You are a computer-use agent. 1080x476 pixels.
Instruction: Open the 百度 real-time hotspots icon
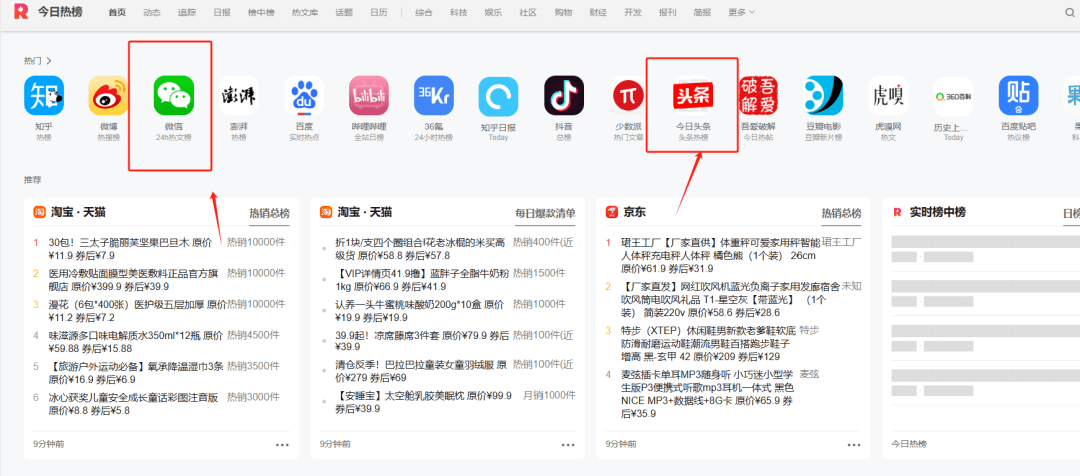tap(304, 95)
